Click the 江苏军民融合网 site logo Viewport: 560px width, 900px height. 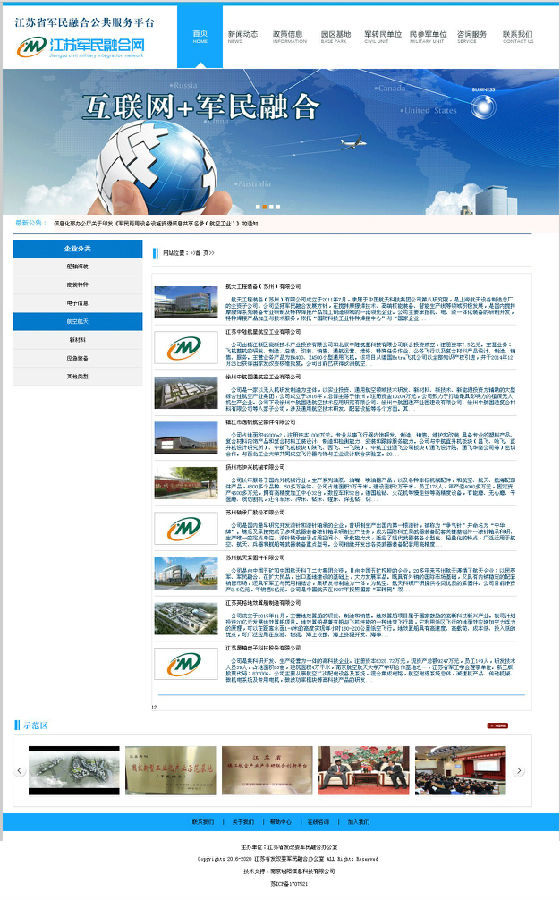(80, 46)
